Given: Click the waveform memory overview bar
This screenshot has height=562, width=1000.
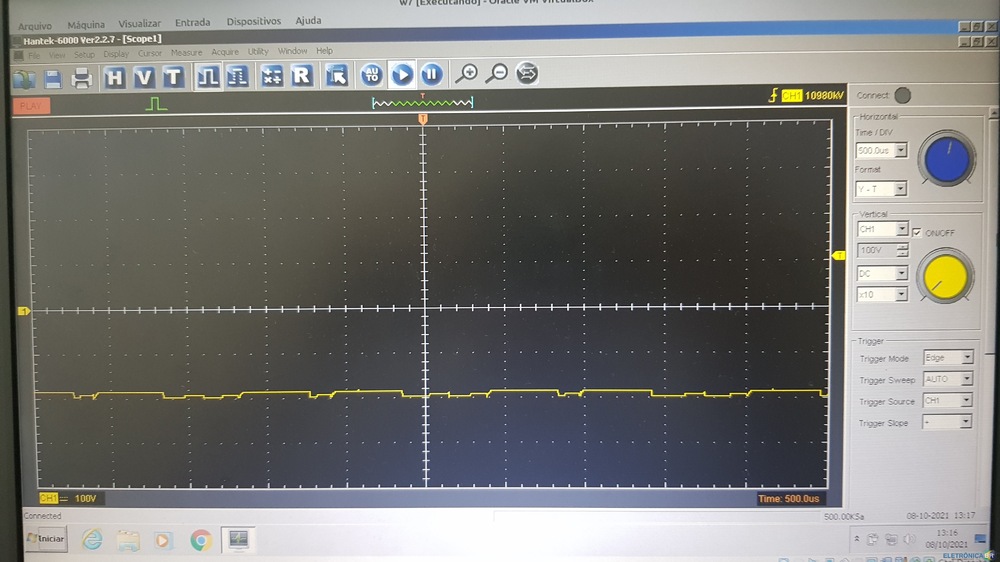Looking at the screenshot, I should click(x=423, y=102).
